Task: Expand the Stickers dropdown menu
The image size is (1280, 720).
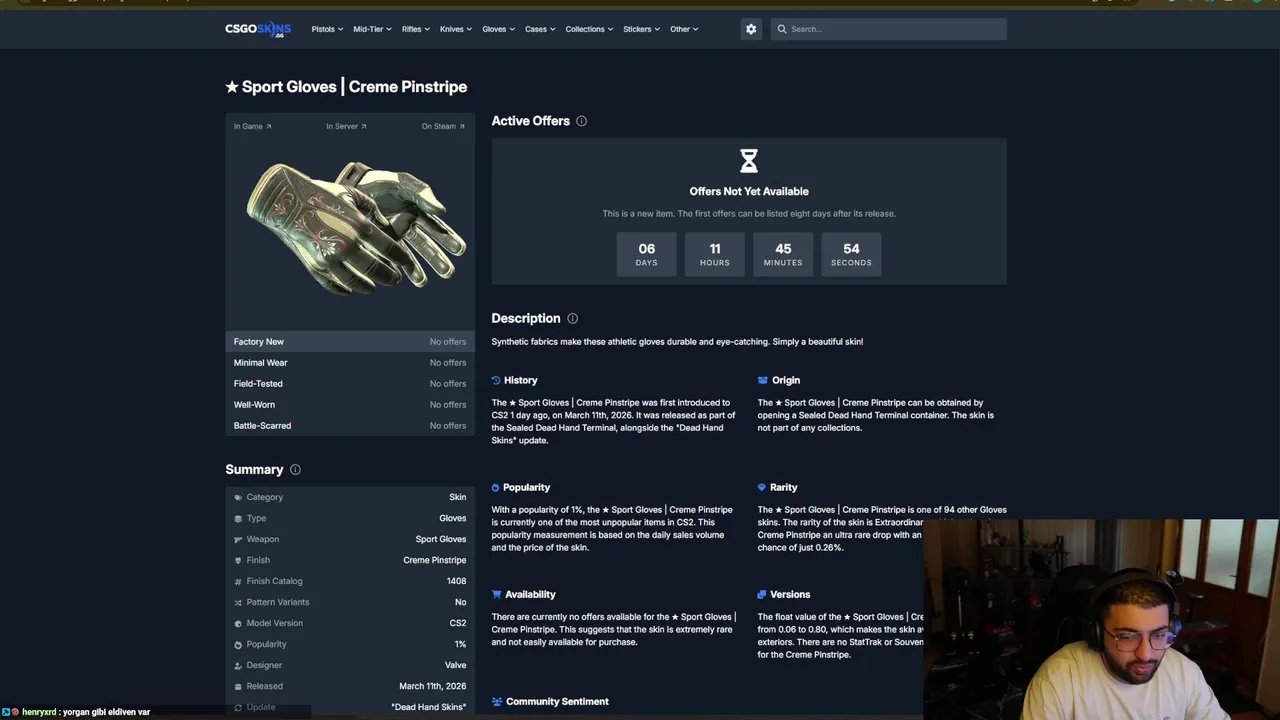Action: [x=641, y=29]
